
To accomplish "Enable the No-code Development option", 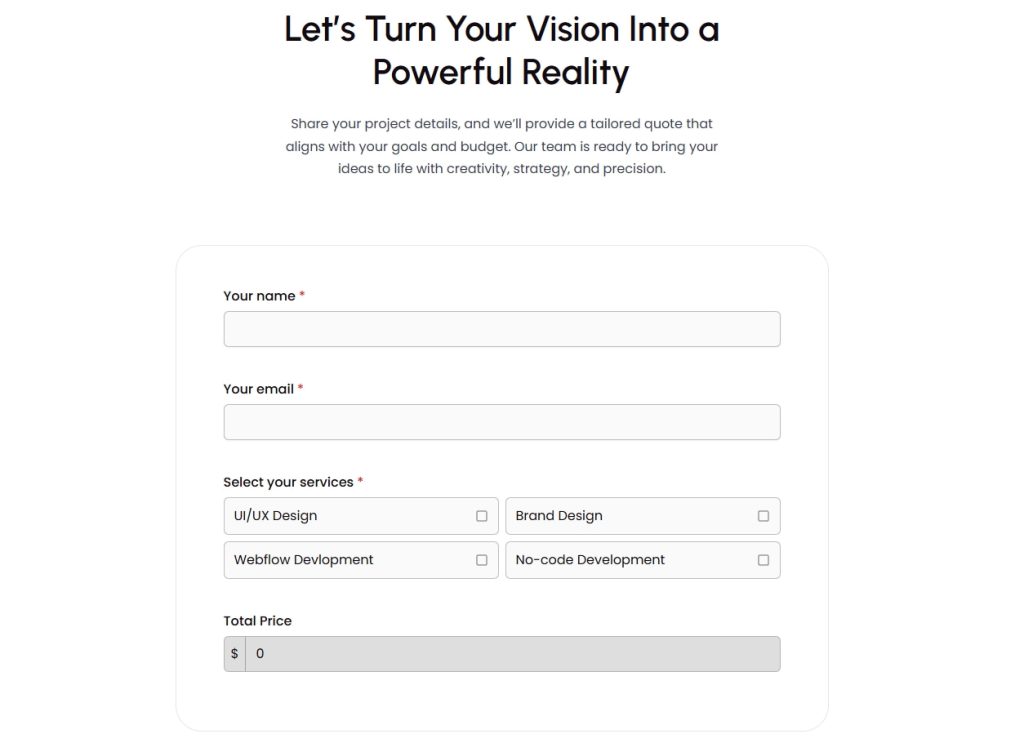I will [766, 560].
